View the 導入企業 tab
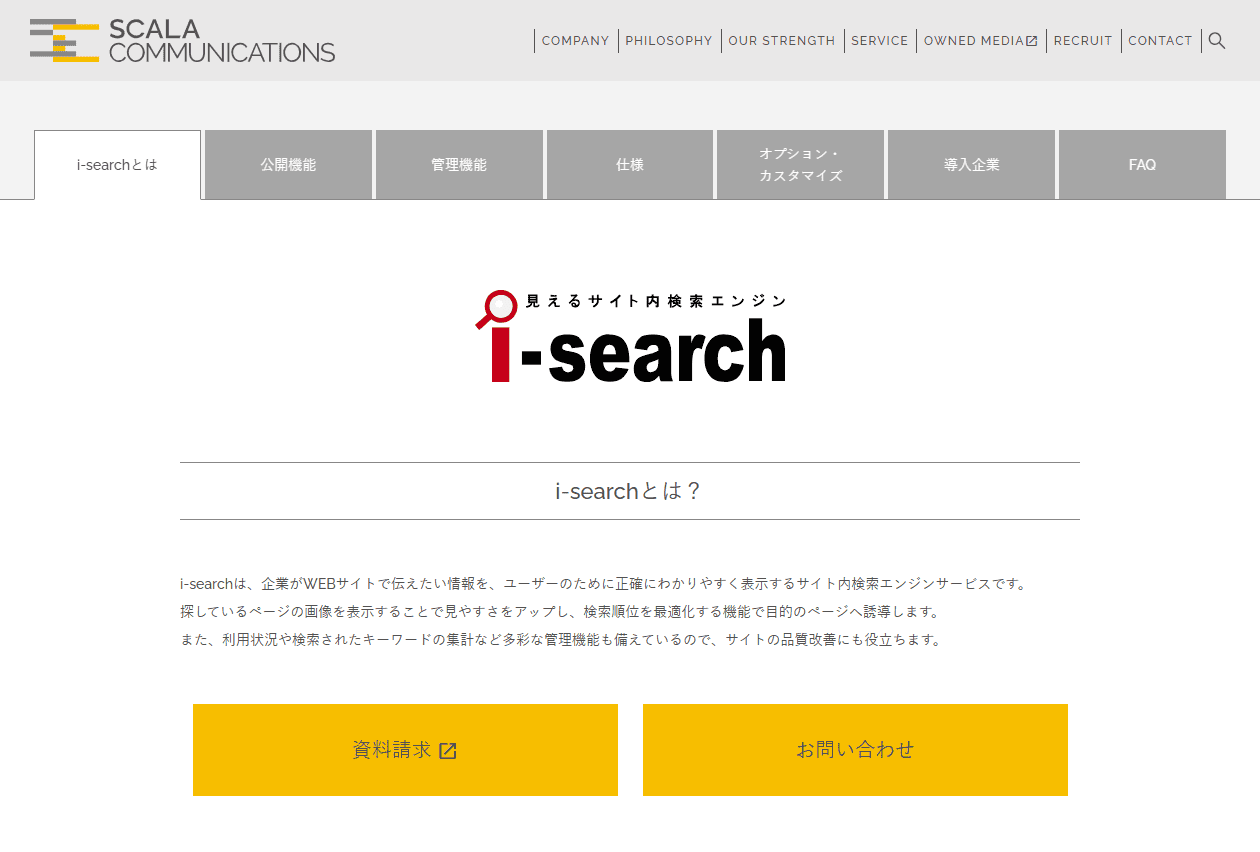This screenshot has height=852, width=1260. click(x=971, y=165)
